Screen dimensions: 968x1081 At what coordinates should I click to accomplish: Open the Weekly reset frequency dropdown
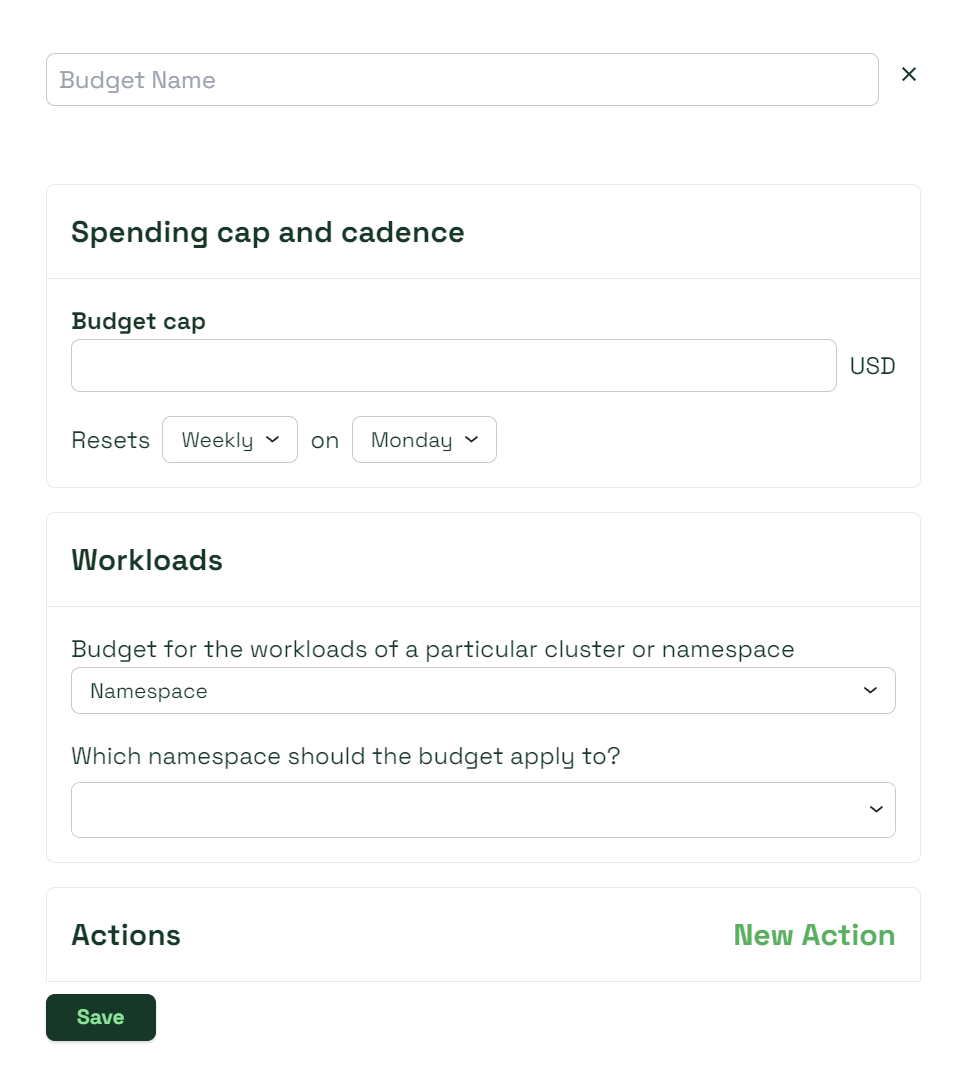pos(230,439)
